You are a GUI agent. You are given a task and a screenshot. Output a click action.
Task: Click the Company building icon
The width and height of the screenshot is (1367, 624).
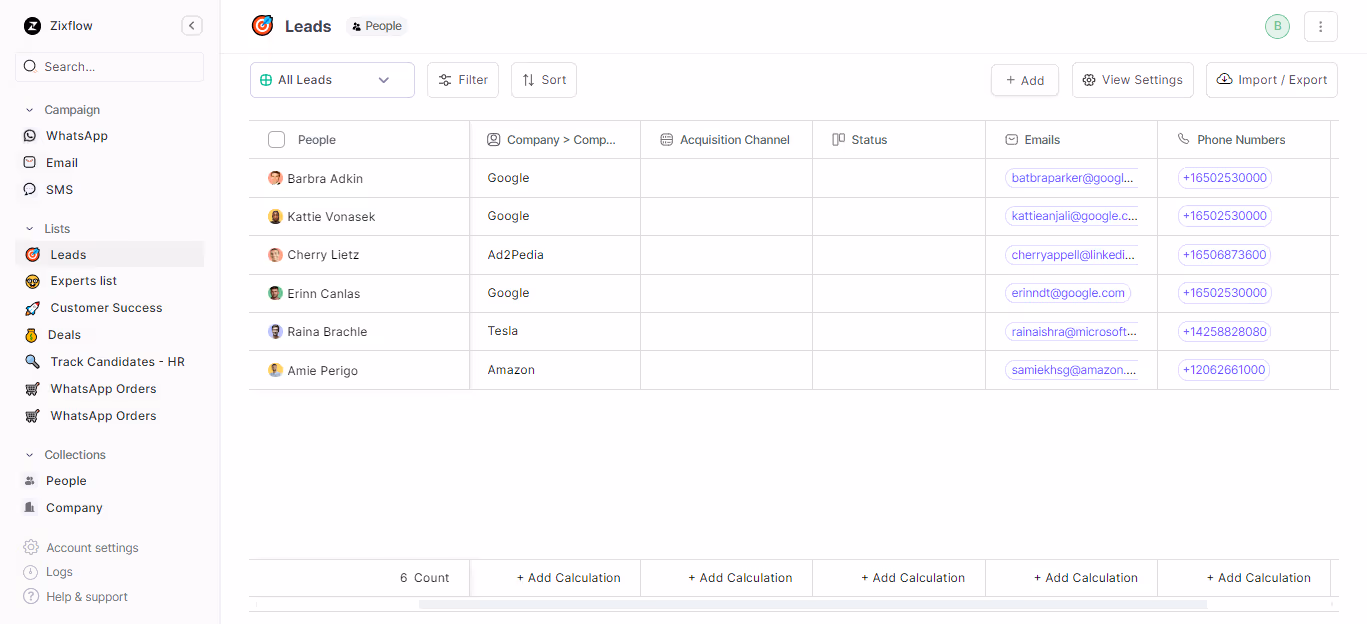(x=29, y=508)
